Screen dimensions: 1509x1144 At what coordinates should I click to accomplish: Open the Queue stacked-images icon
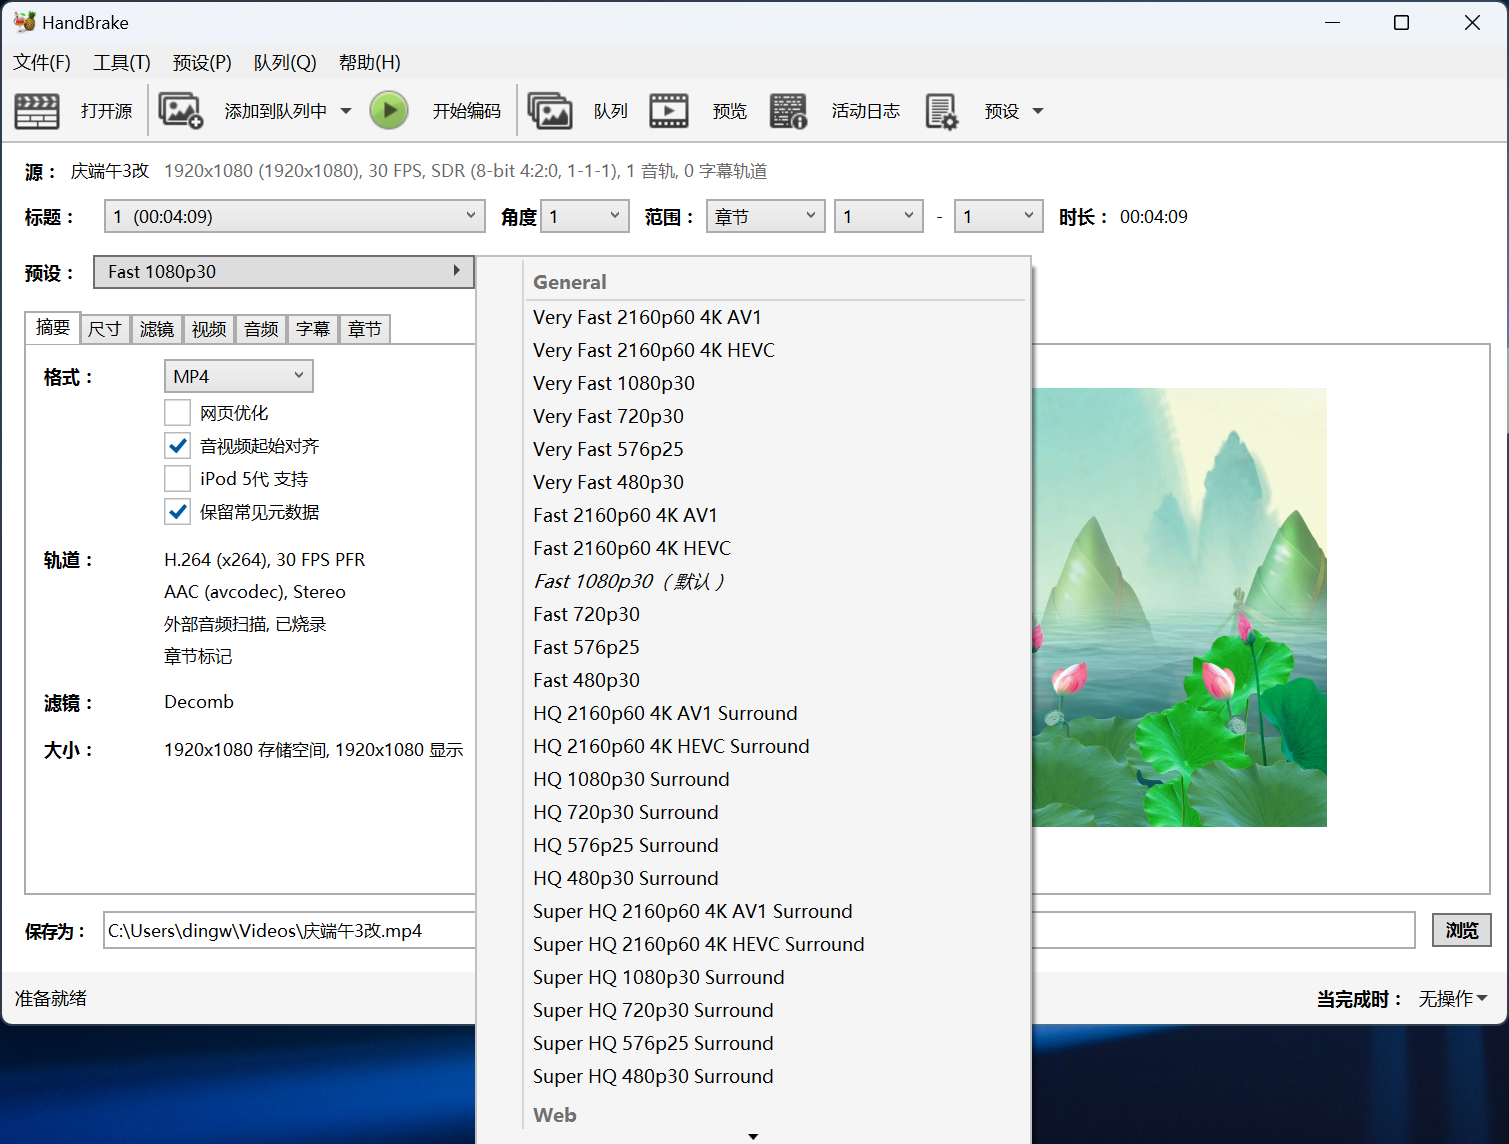[549, 111]
